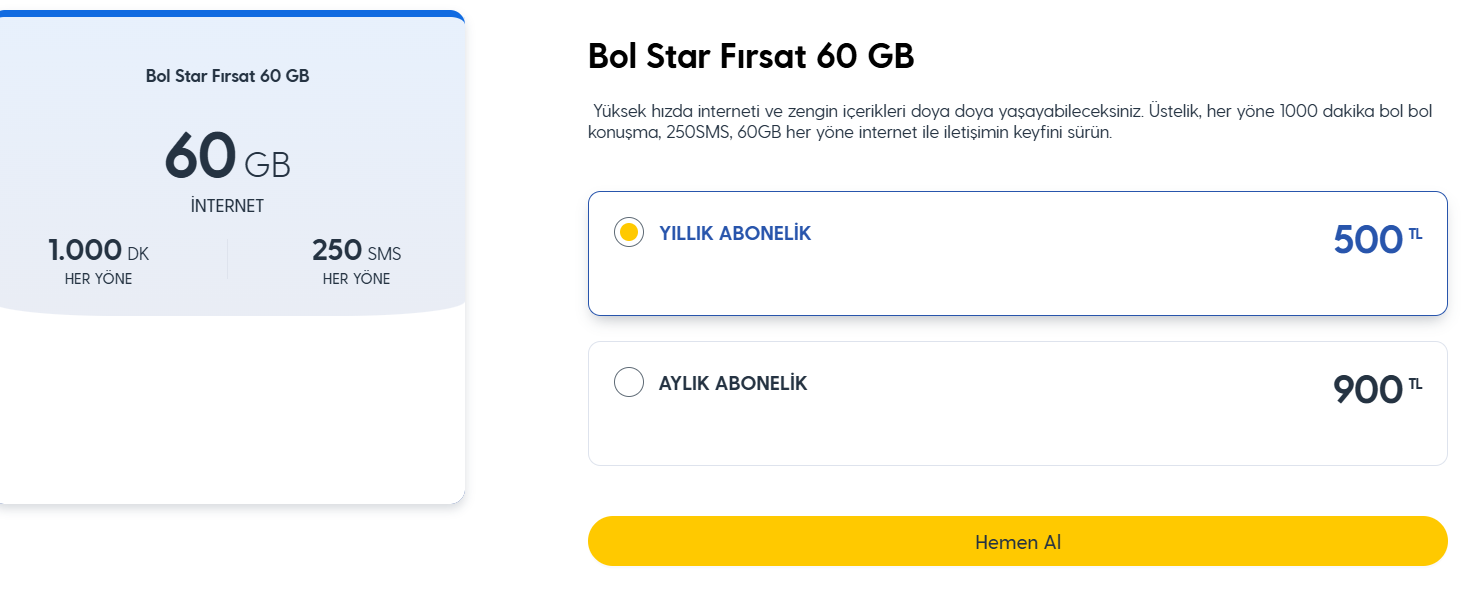
Task: Click the blue top border of package card
Action: [x=228, y=14]
